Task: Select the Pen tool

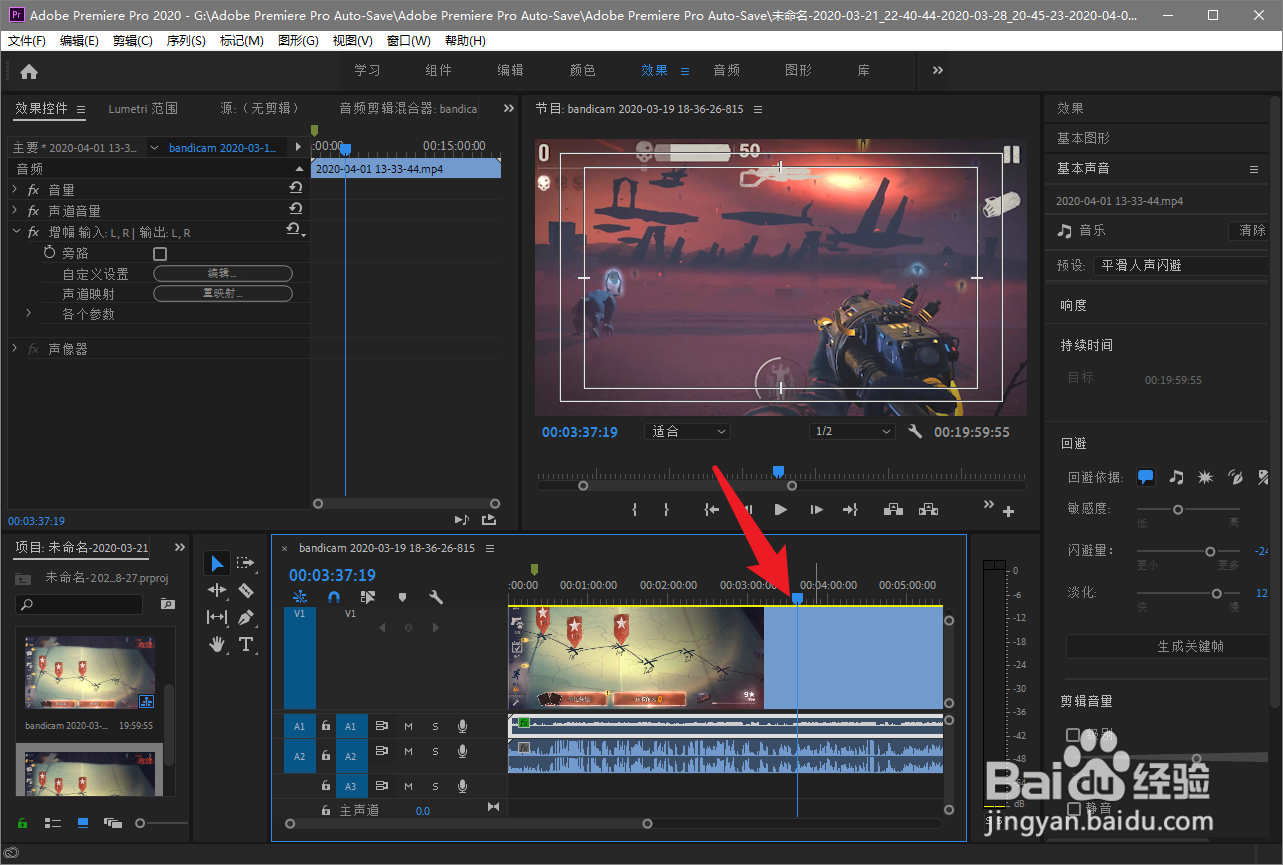Action: pos(246,618)
